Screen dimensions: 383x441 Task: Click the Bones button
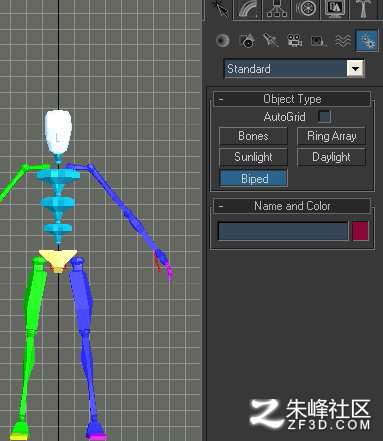coord(253,136)
